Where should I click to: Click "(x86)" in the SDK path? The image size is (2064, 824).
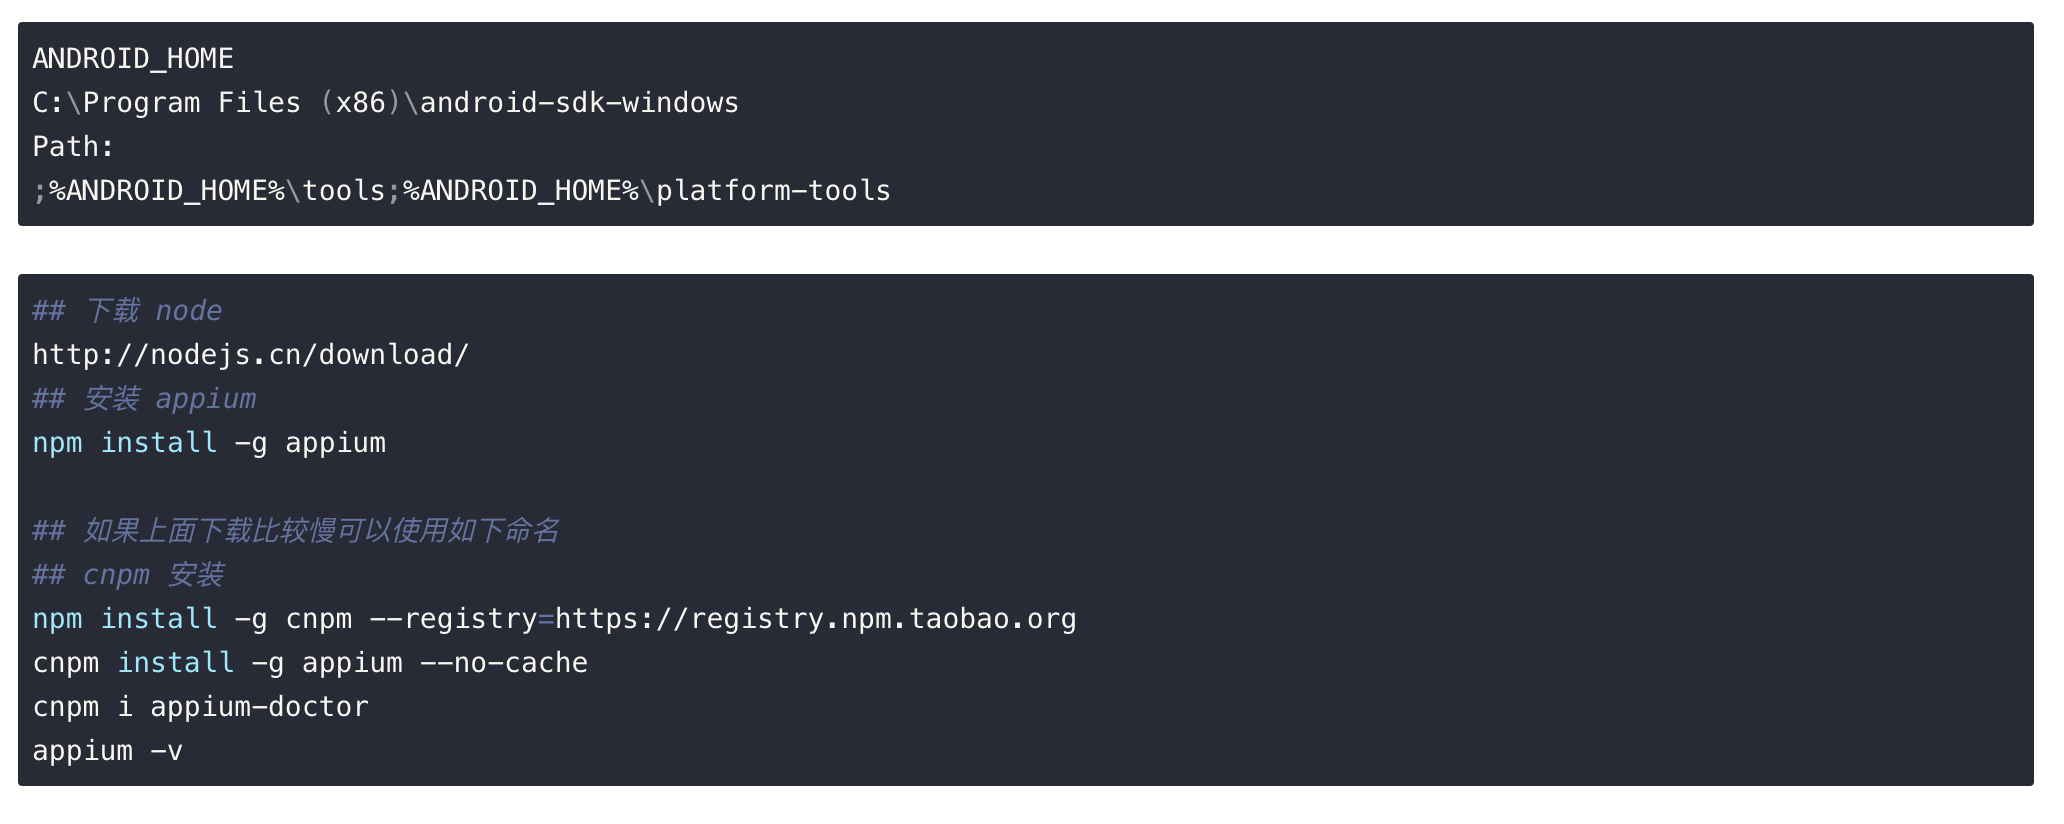361,103
